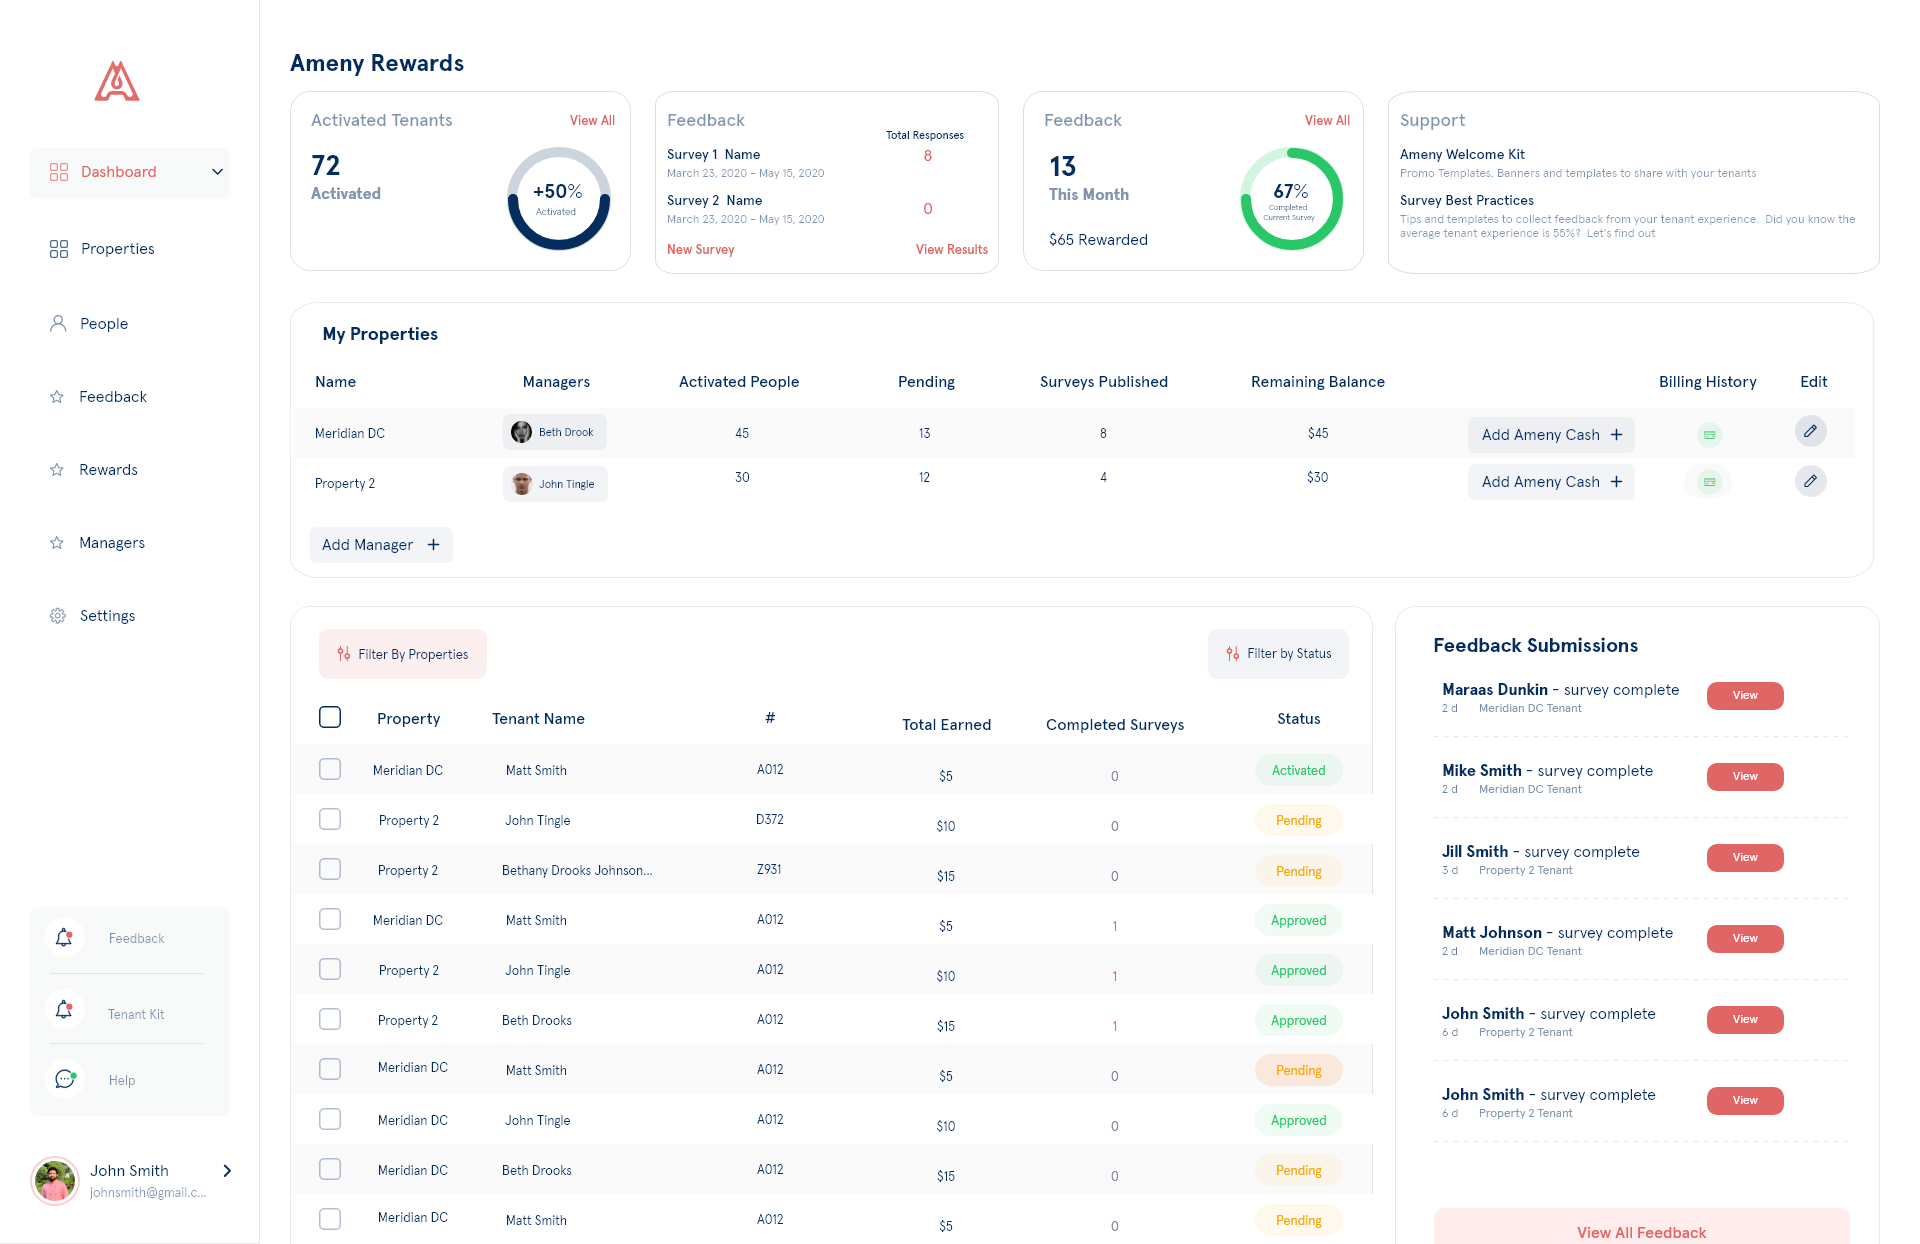Click the Feedback notification bell icon

coord(65,938)
